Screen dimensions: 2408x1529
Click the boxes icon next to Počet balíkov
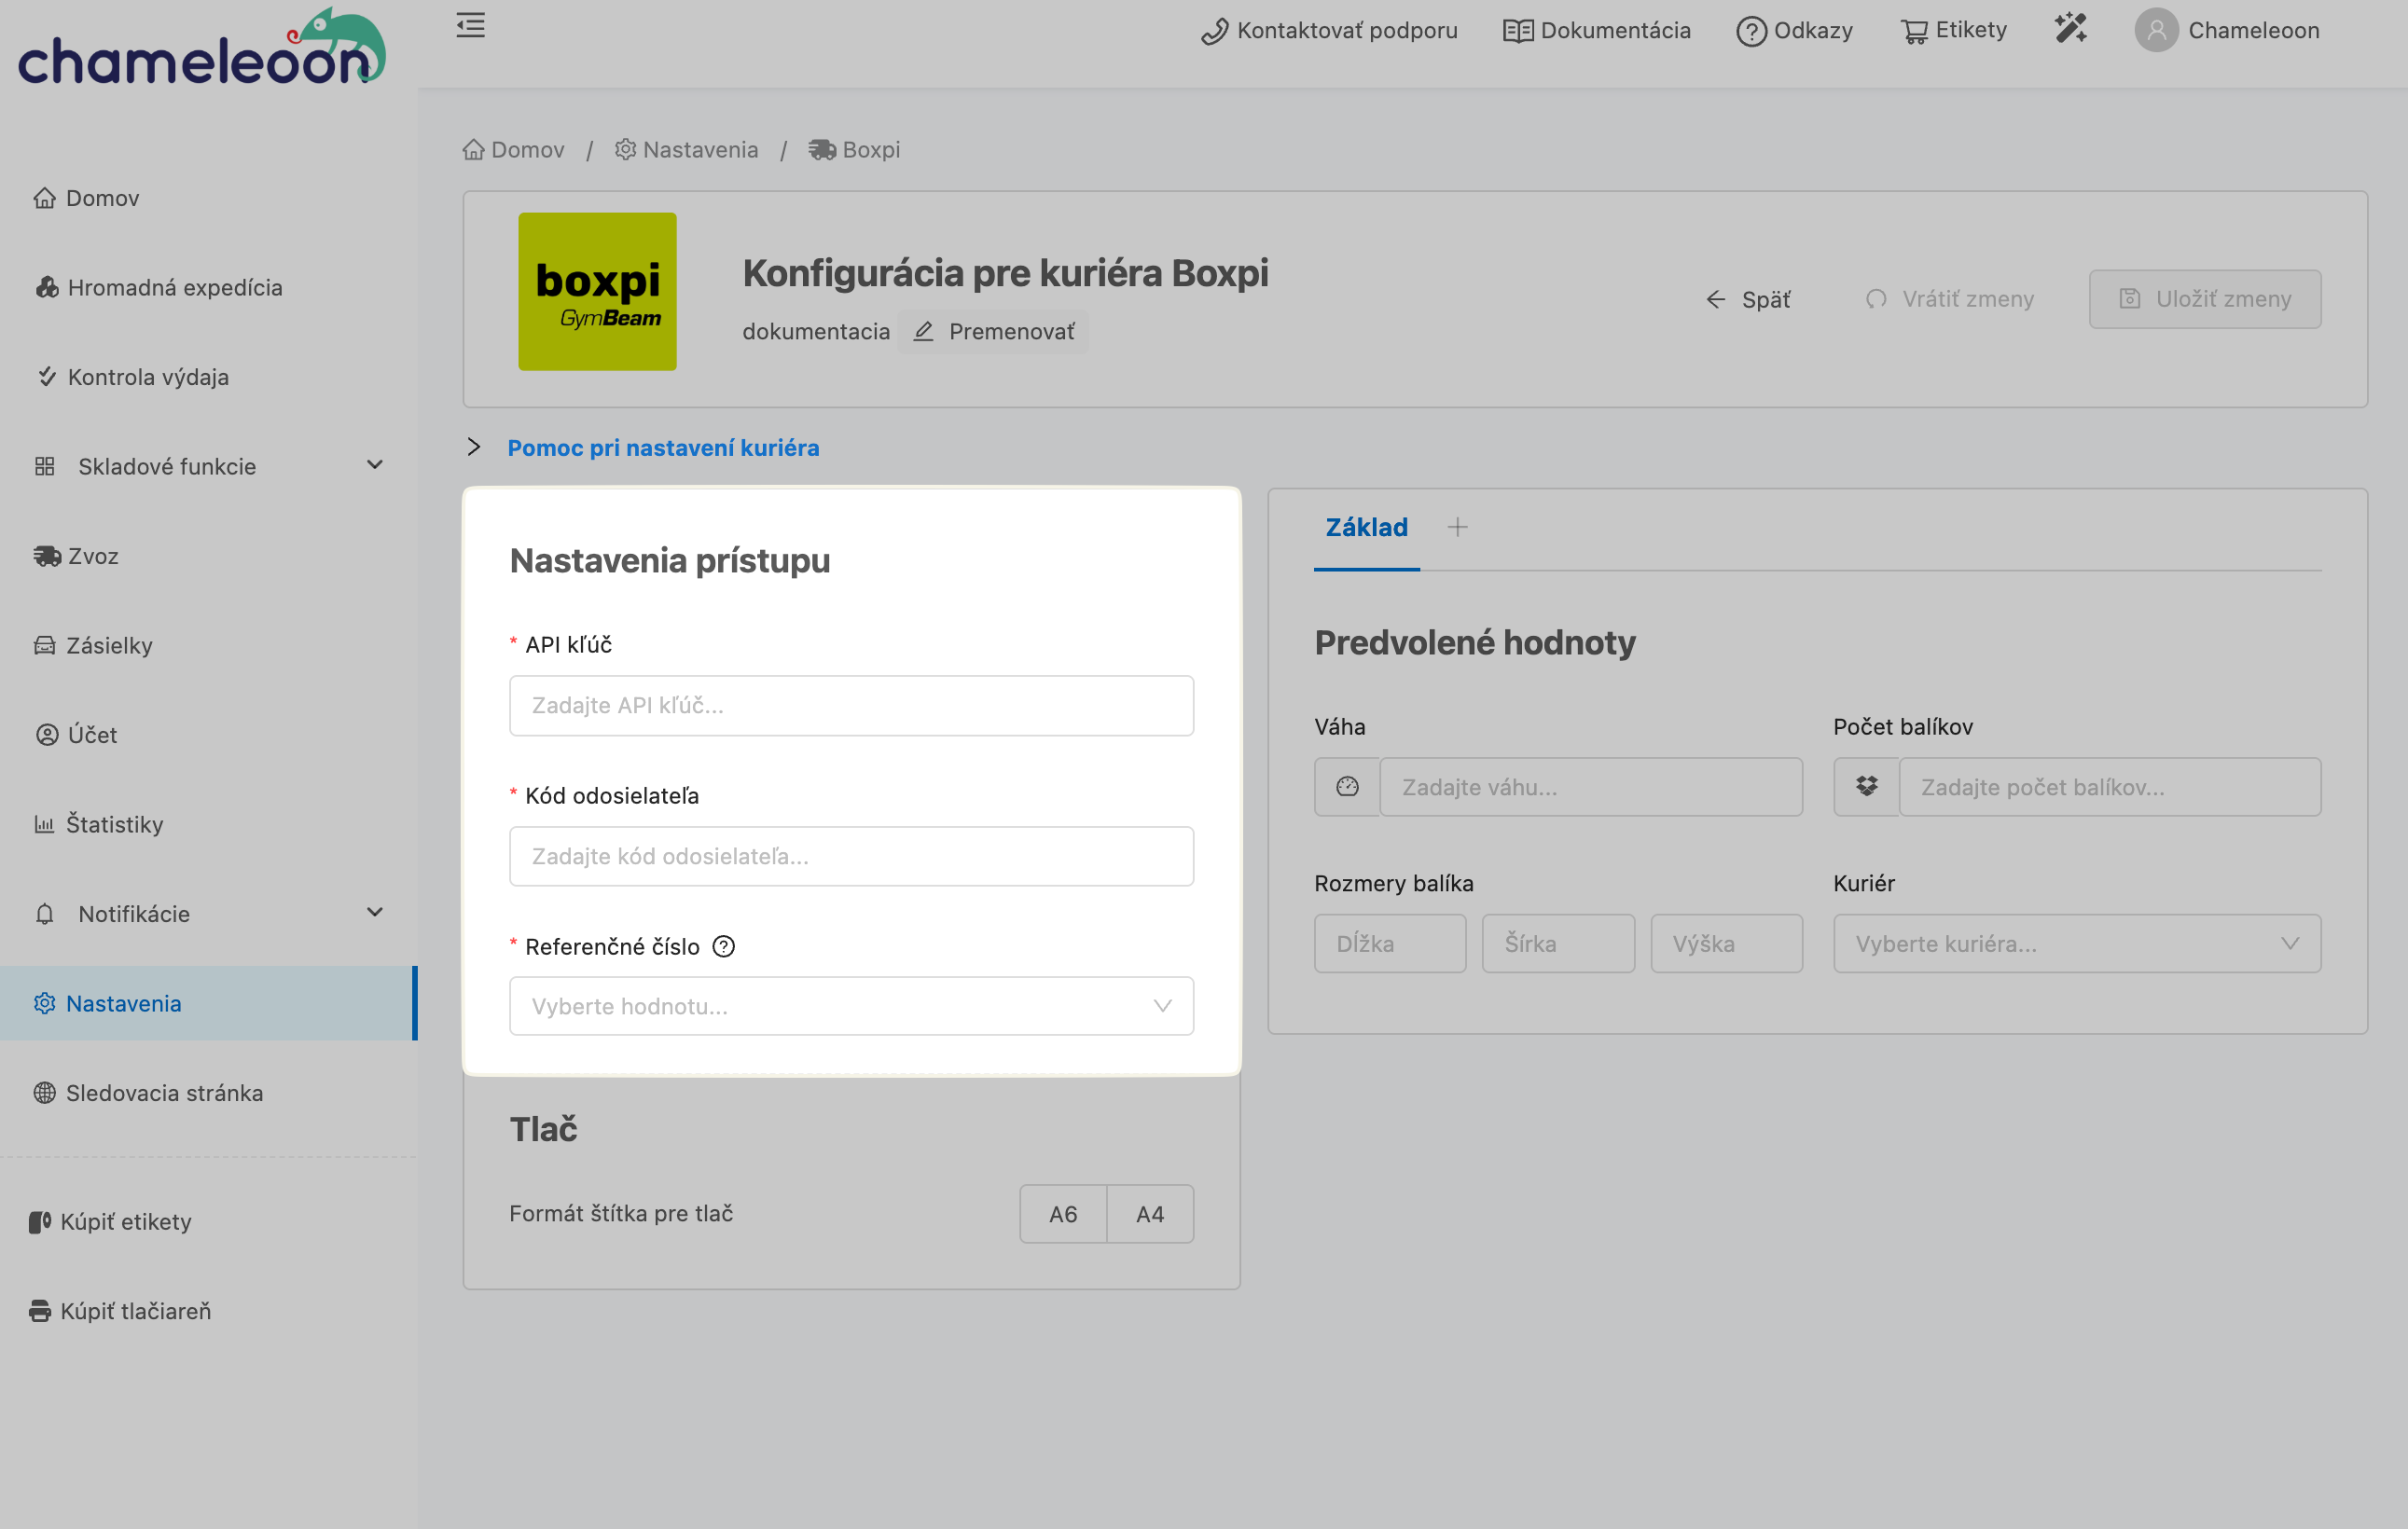tap(1866, 787)
